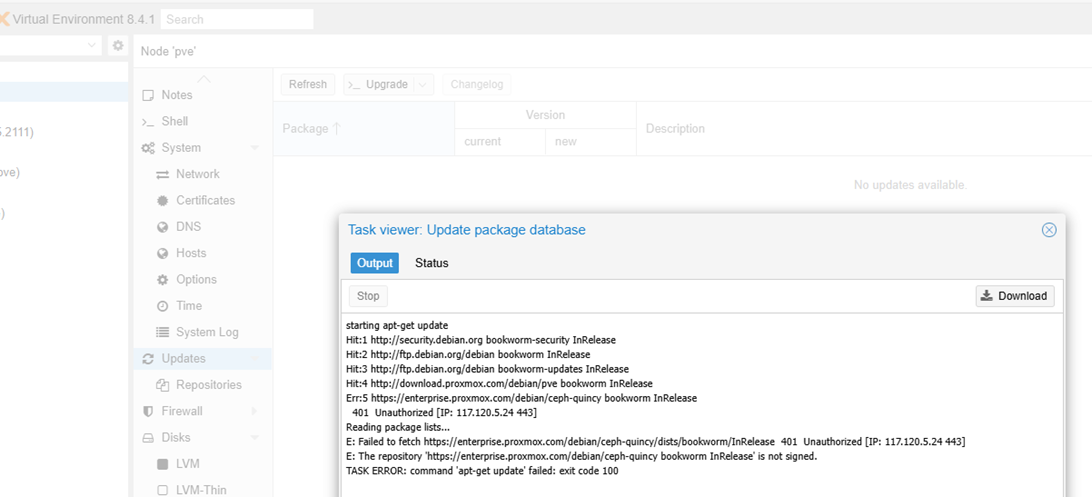This screenshot has height=497, width=1092.
Task: Click the 'current' version column header
Action: coord(500,141)
